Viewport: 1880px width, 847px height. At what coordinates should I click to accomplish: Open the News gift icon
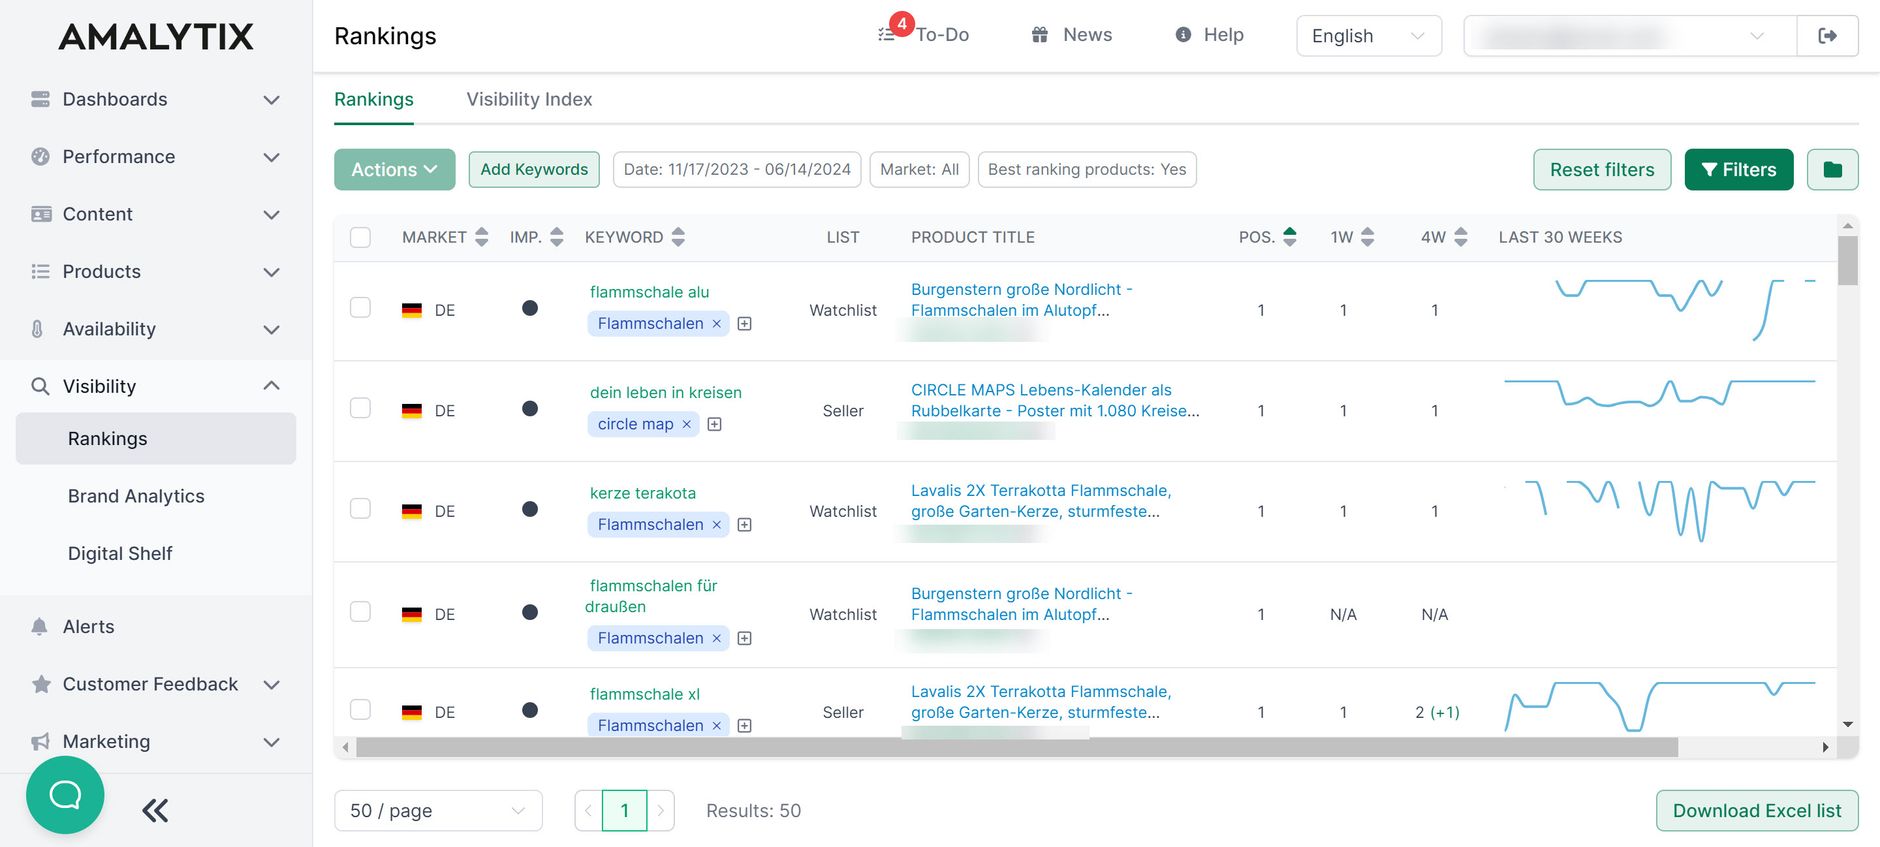(x=1040, y=35)
